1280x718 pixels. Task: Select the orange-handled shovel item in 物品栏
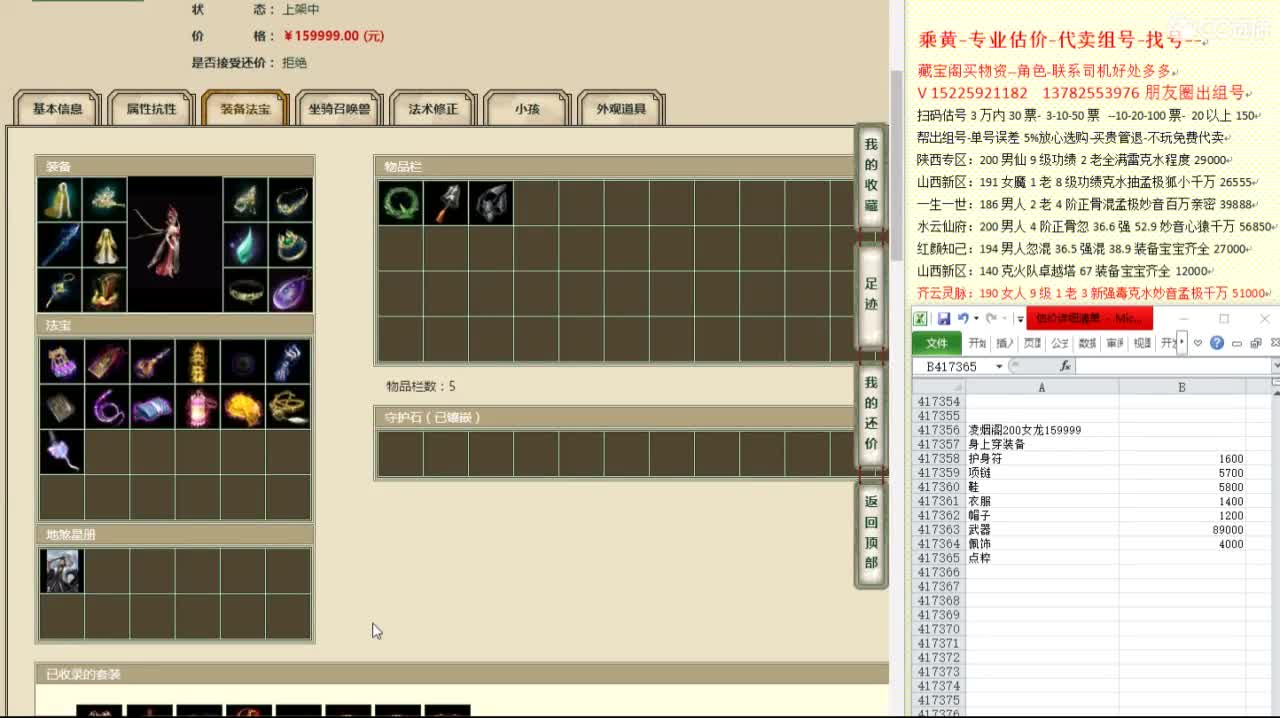pos(445,203)
